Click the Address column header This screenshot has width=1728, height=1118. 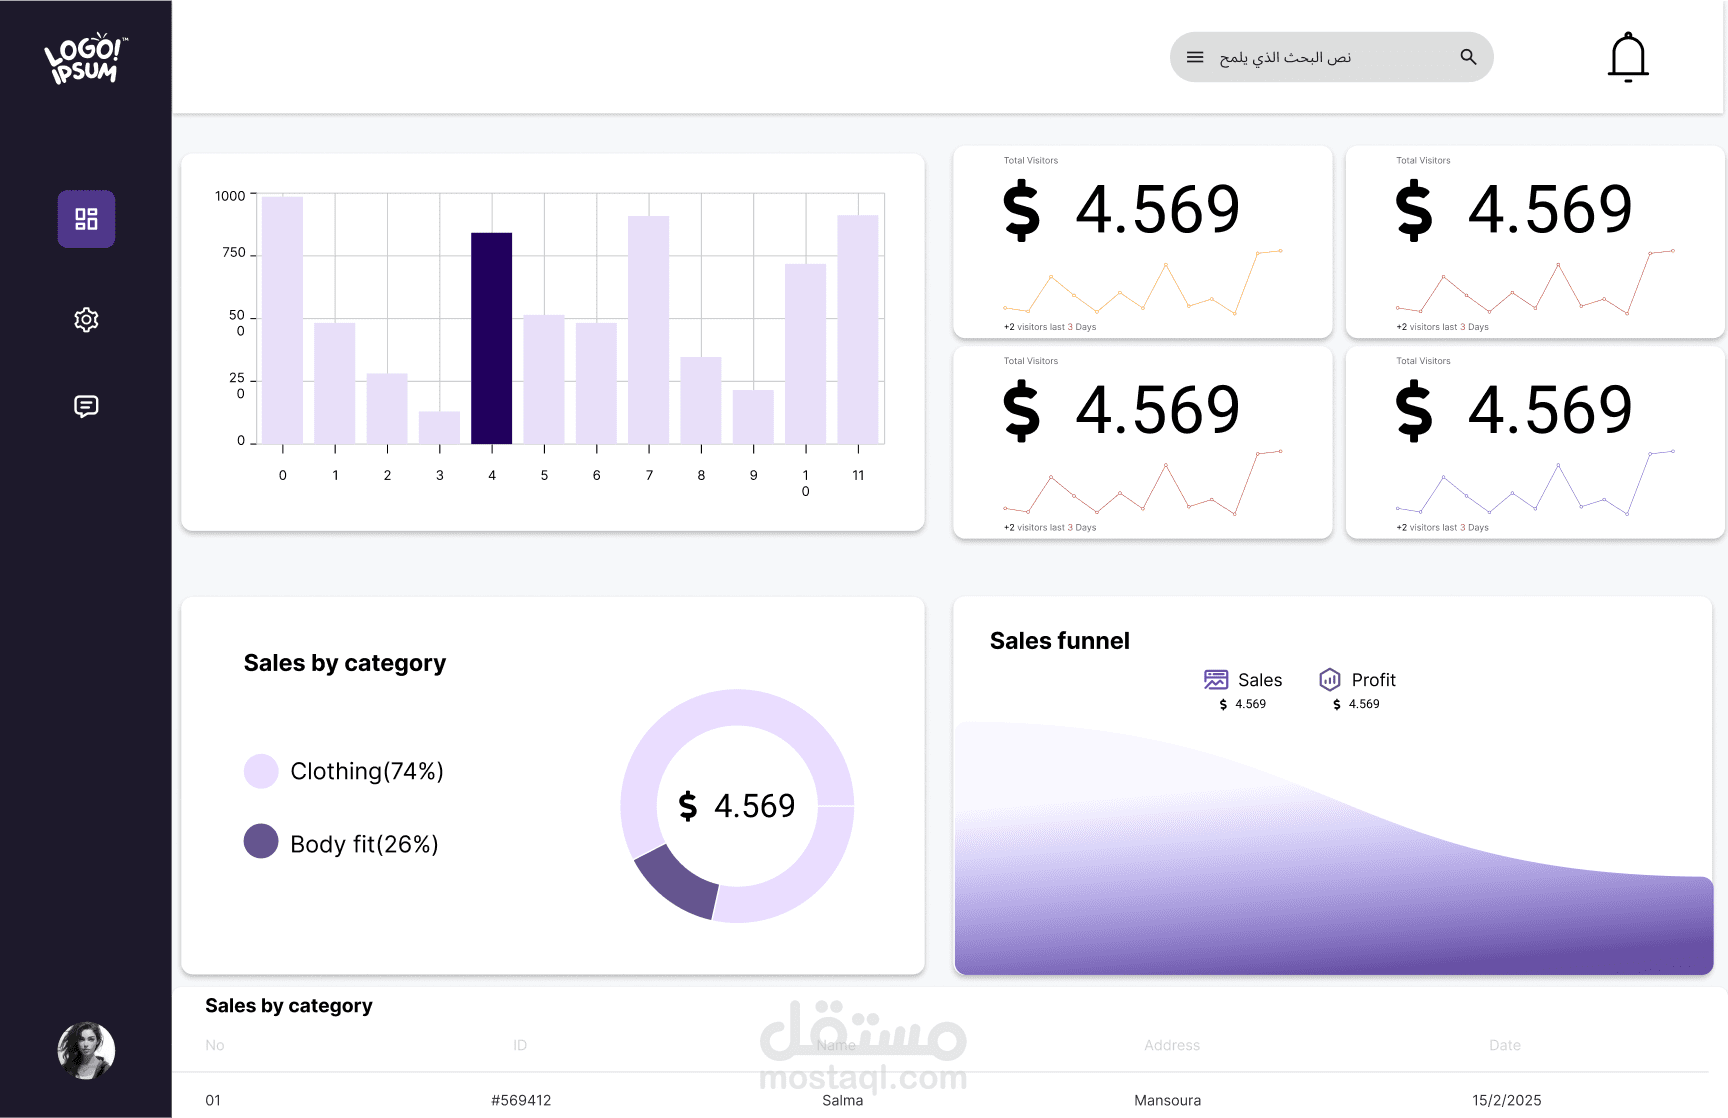(x=1172, y=1045)
